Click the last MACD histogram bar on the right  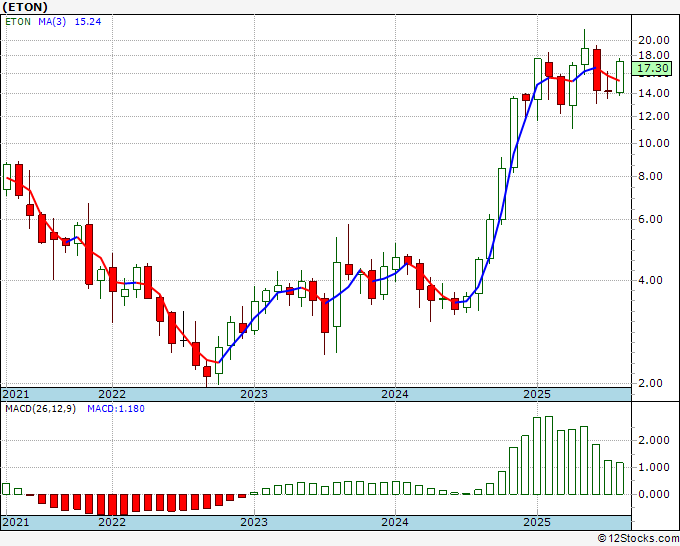(620, 479)
